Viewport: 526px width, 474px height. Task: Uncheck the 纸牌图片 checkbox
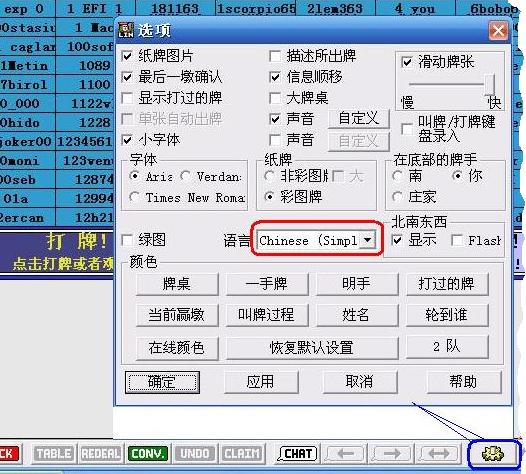[x=127, y=56]
